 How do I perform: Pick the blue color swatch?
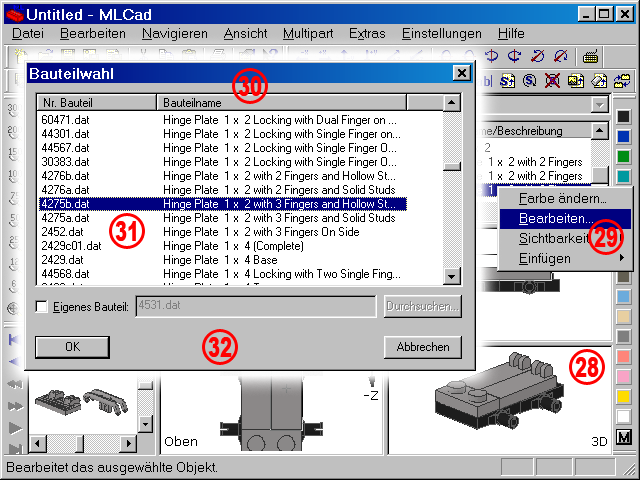pyautogui.click(x=623, y=136)
